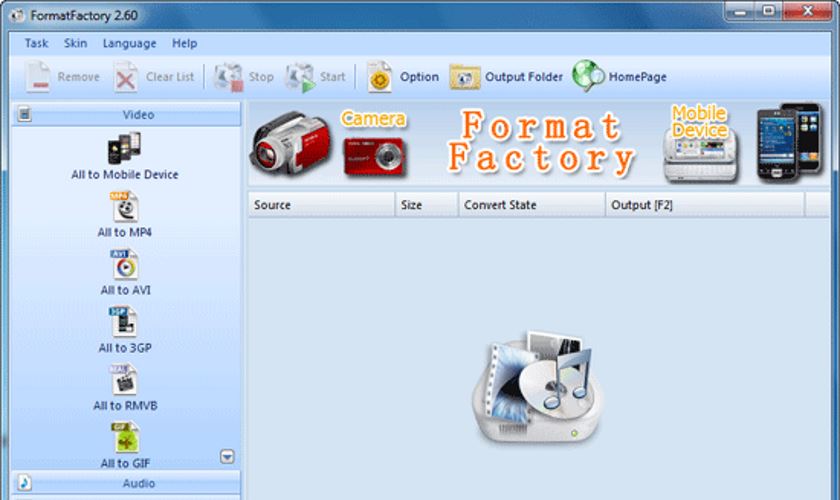Sort by the Source column header
Viewport: 840px width, 500px height.
320,205
